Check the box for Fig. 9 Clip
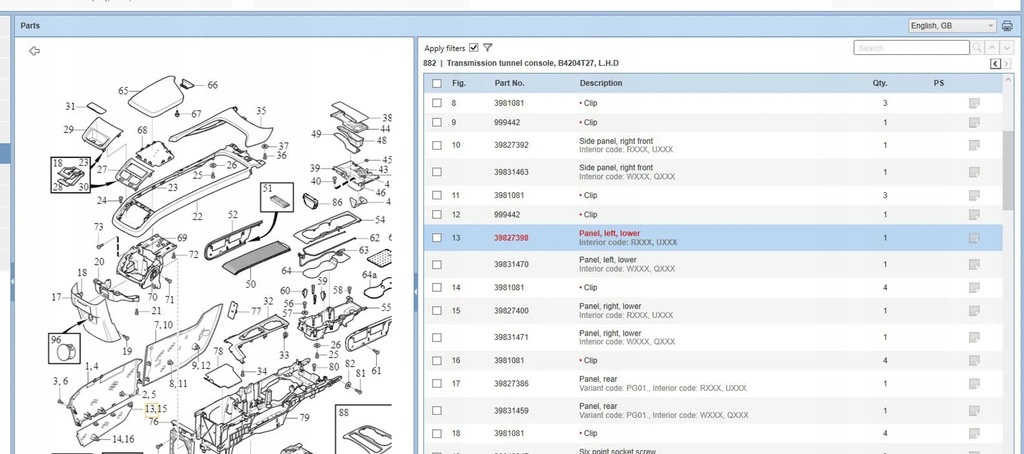 click(x=437, y=123)
